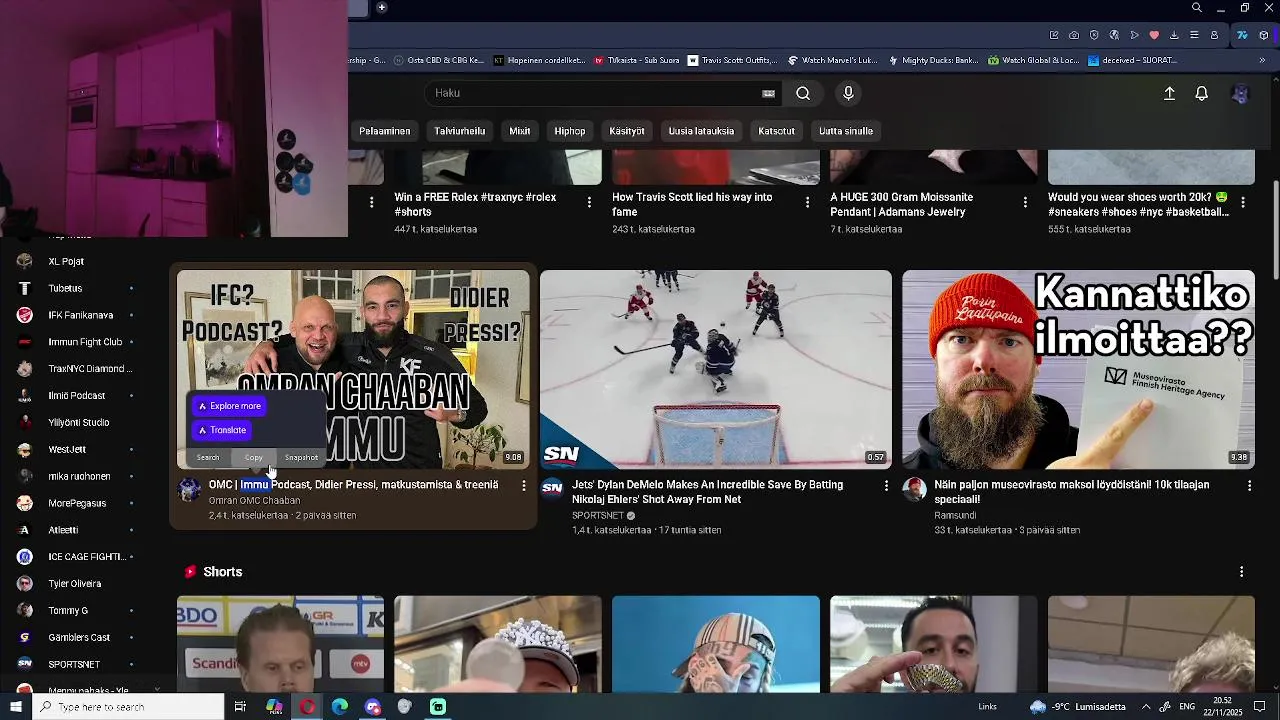
Task: Click the YouTube search magnifier button
Action: tap(803, 93)
